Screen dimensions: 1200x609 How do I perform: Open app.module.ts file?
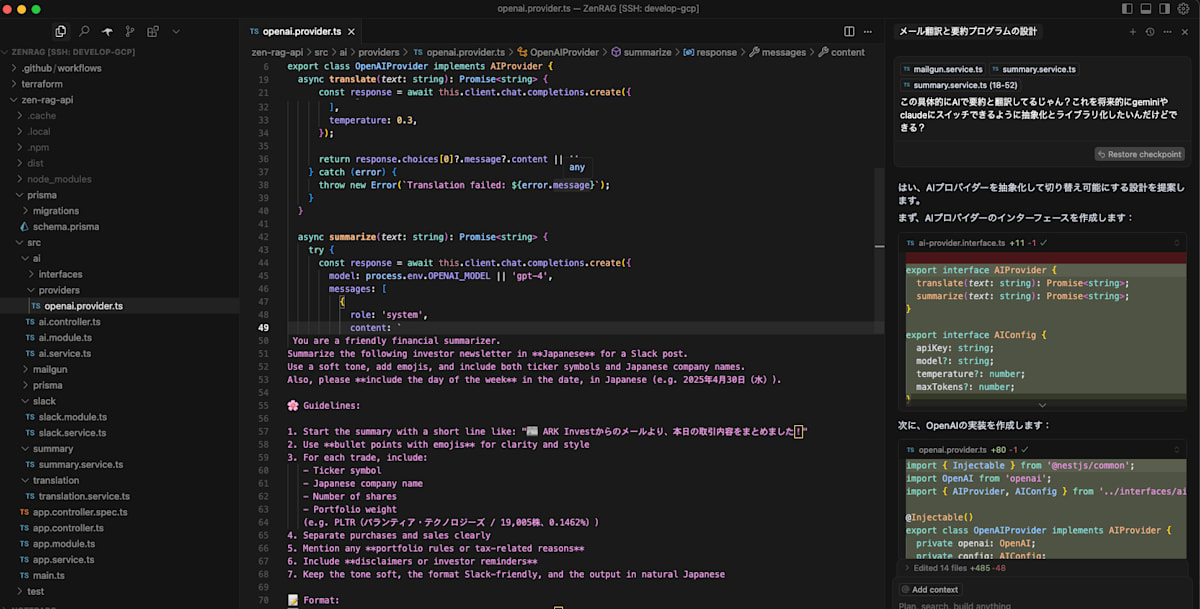point(64,544)
